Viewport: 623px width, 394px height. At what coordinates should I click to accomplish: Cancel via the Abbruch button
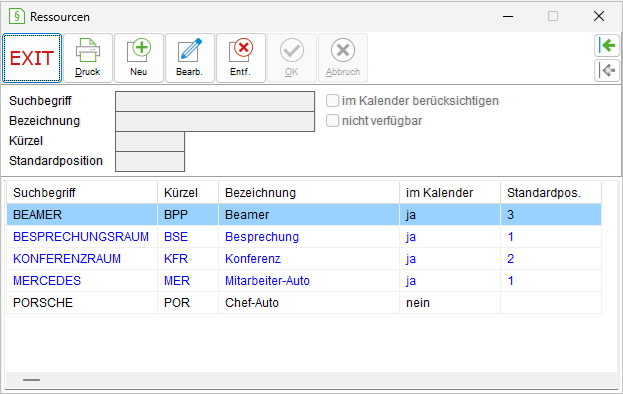pyautogui.click(x=342, y=58)
